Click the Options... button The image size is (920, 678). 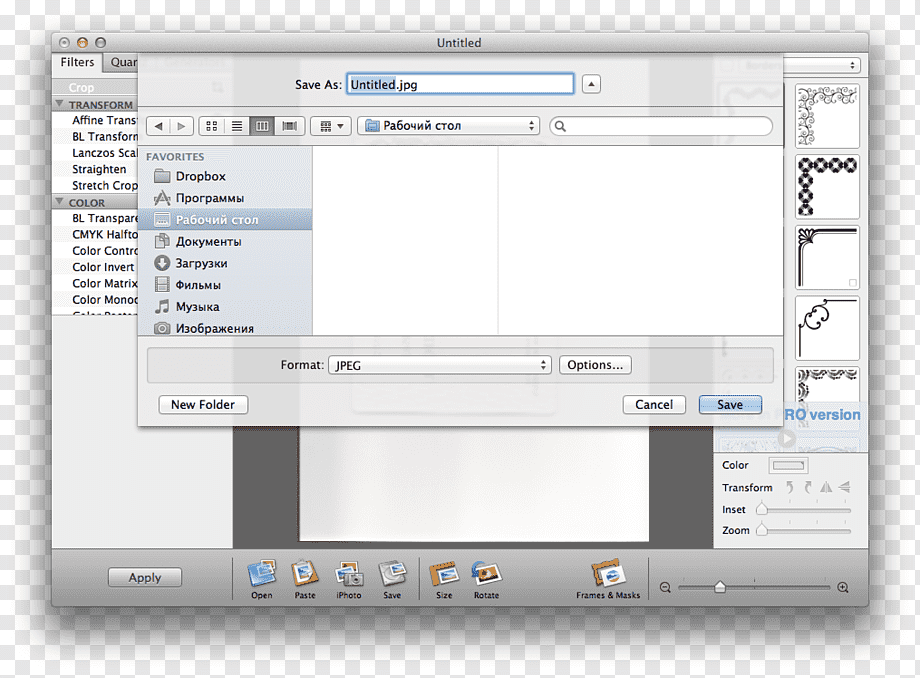(x=595, y=365)
